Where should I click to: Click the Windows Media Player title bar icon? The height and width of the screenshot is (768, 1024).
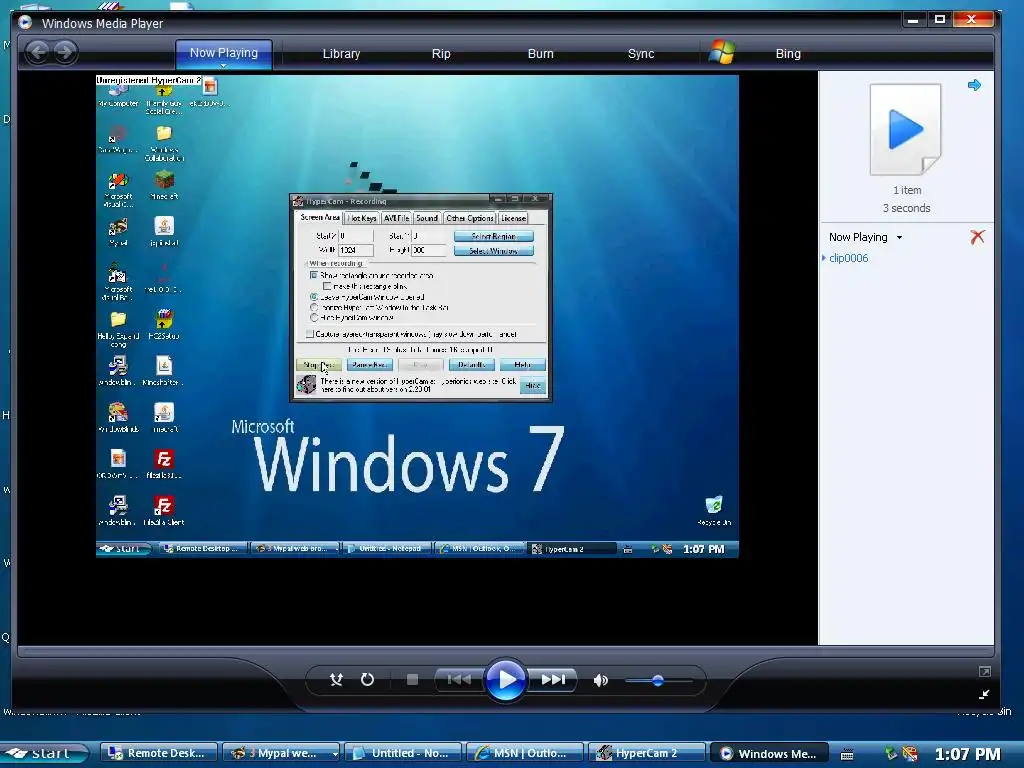coord(25,22)
